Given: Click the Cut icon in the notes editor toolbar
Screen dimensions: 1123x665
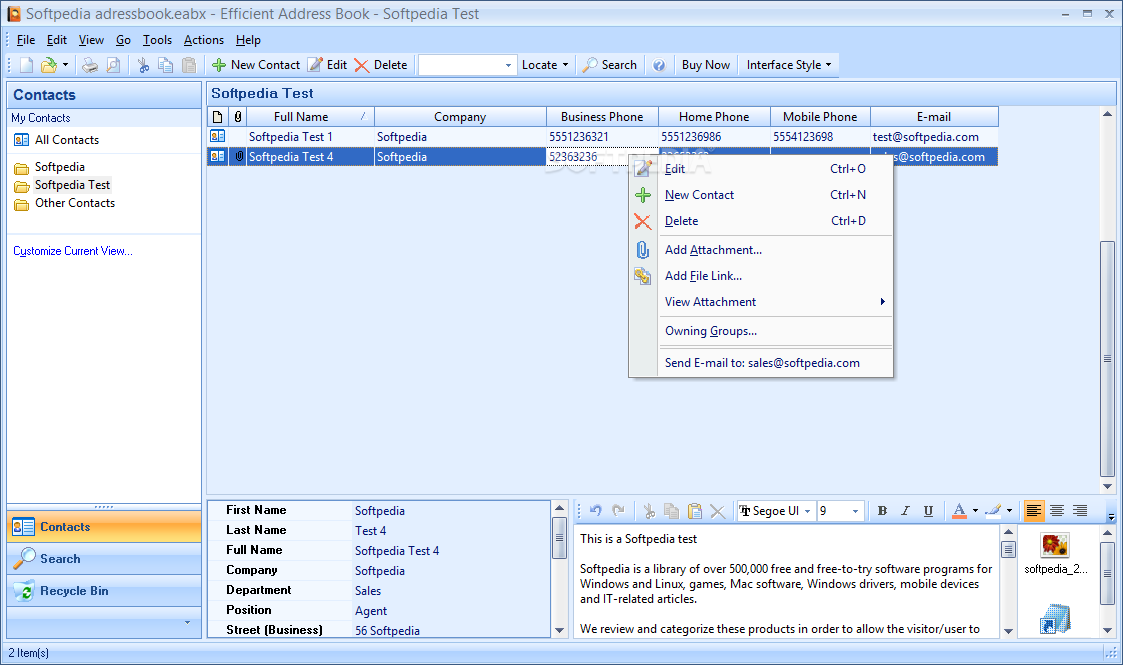Looking at the screenshot, I should pos(649,510).
